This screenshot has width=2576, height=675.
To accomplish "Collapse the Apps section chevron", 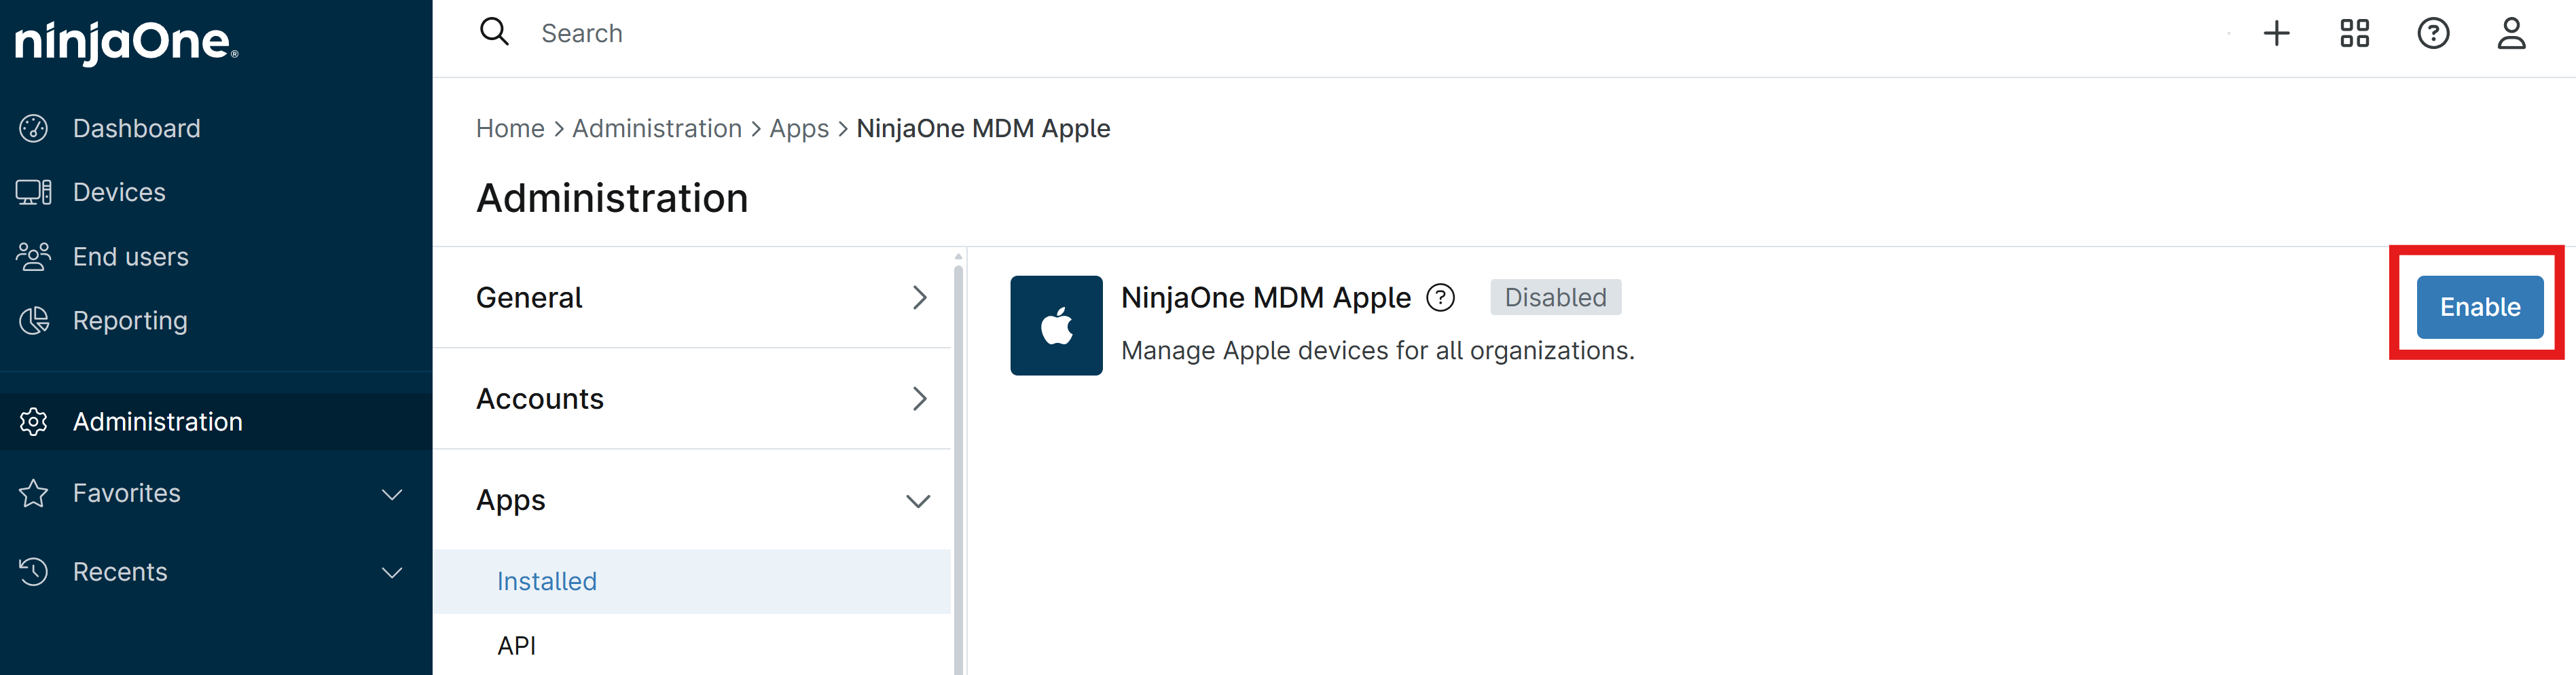I will [x=918, y=501].
